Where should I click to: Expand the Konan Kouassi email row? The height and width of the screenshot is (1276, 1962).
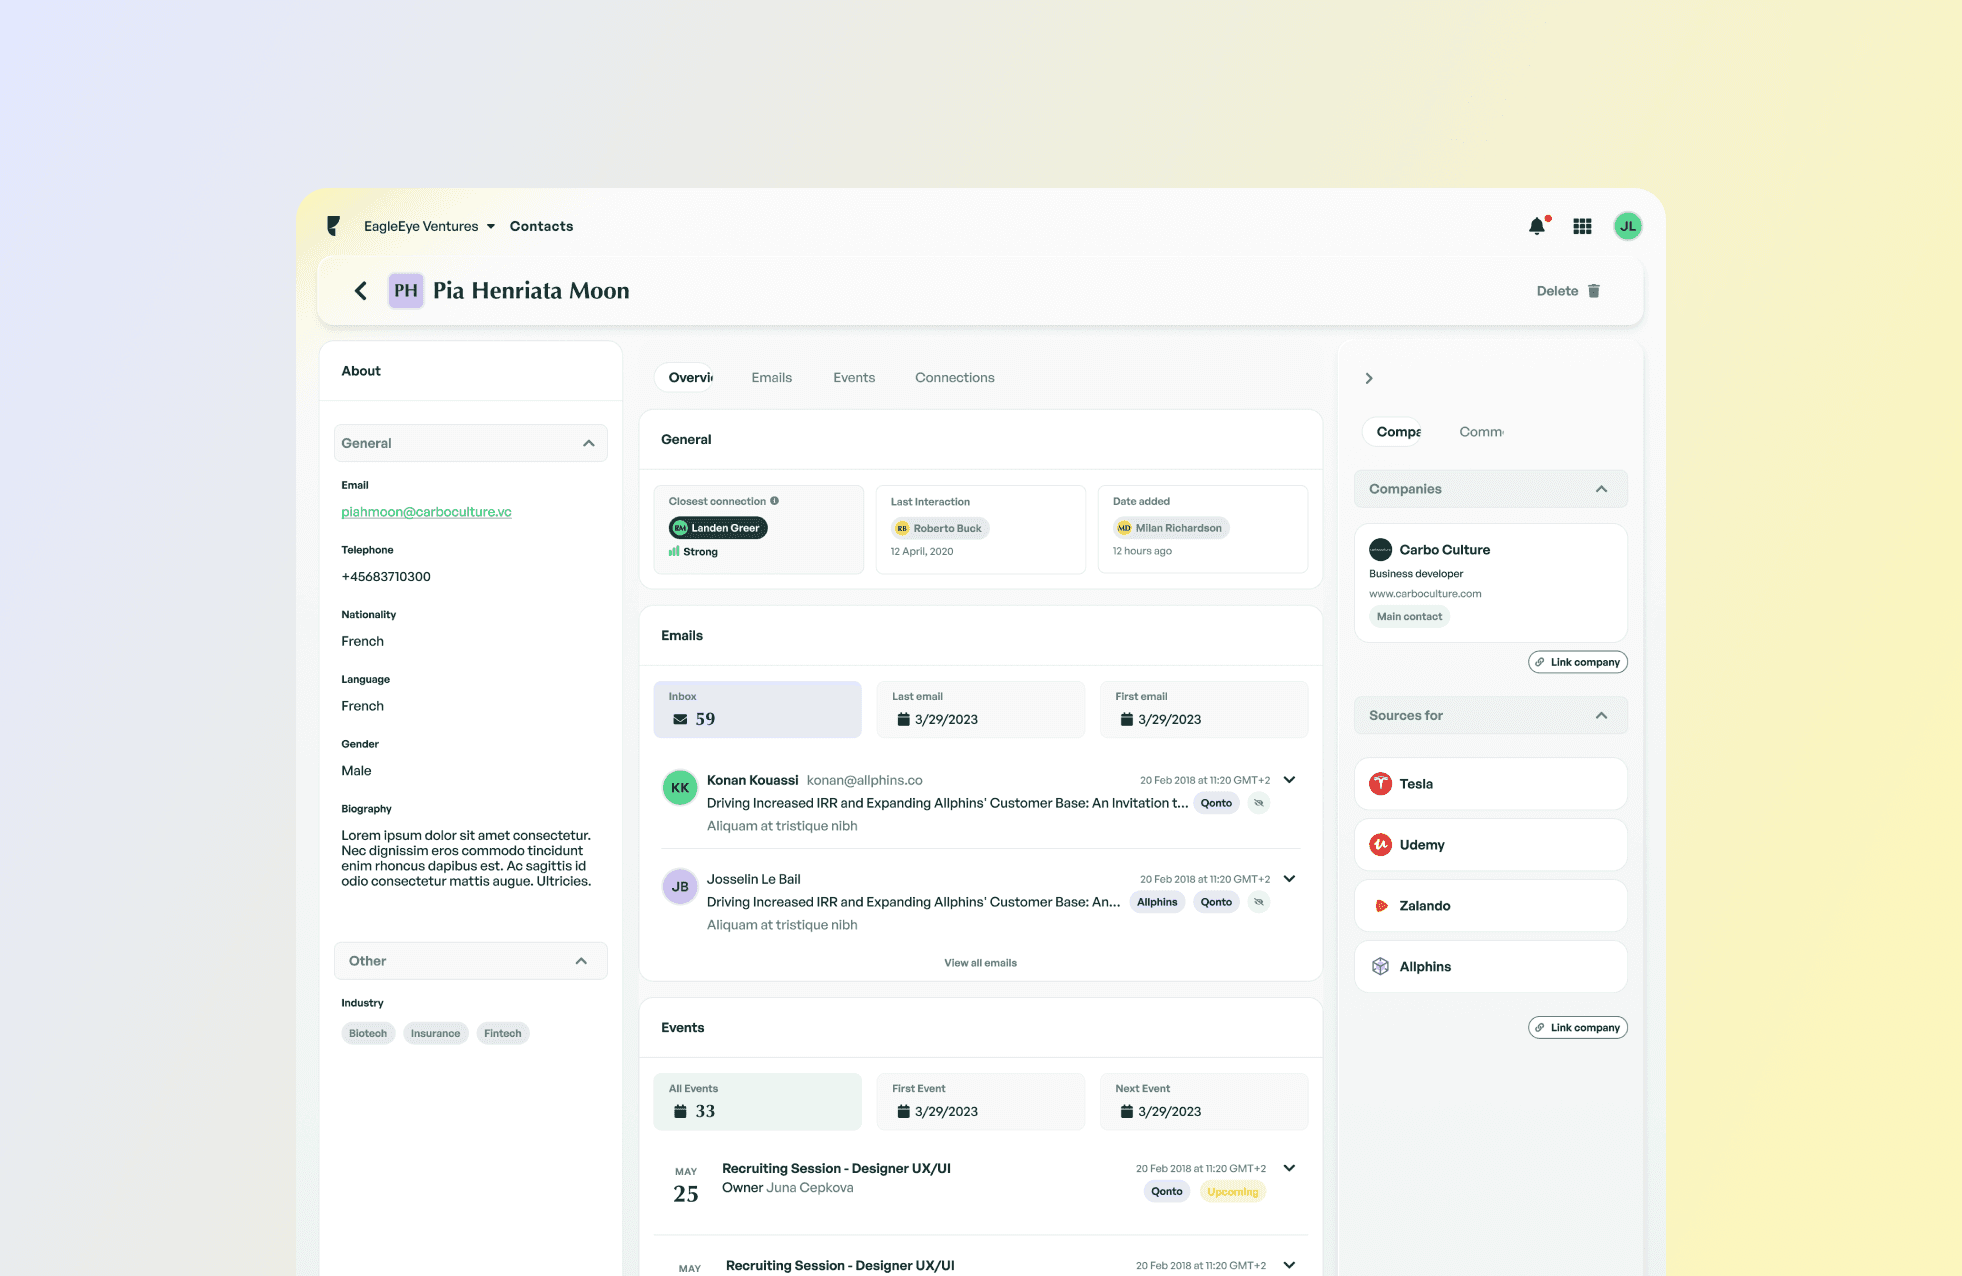click(1290, 780)
